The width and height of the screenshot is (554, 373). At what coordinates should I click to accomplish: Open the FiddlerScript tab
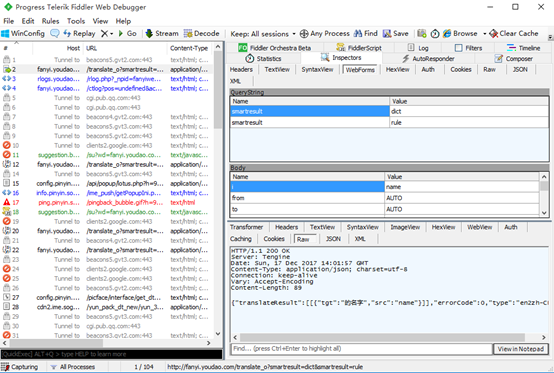pos(359,48)
